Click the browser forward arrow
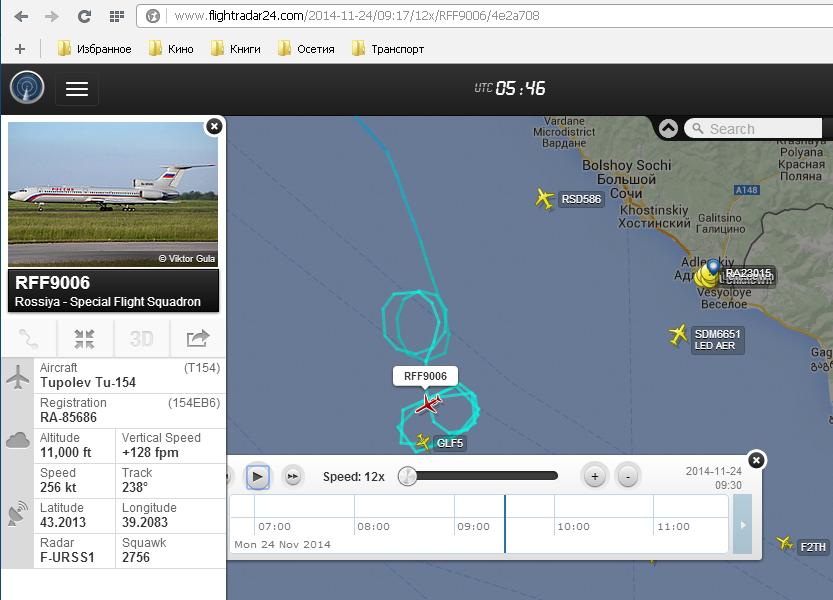Screen dimensions: 833x600 click(x=52, y=16)
